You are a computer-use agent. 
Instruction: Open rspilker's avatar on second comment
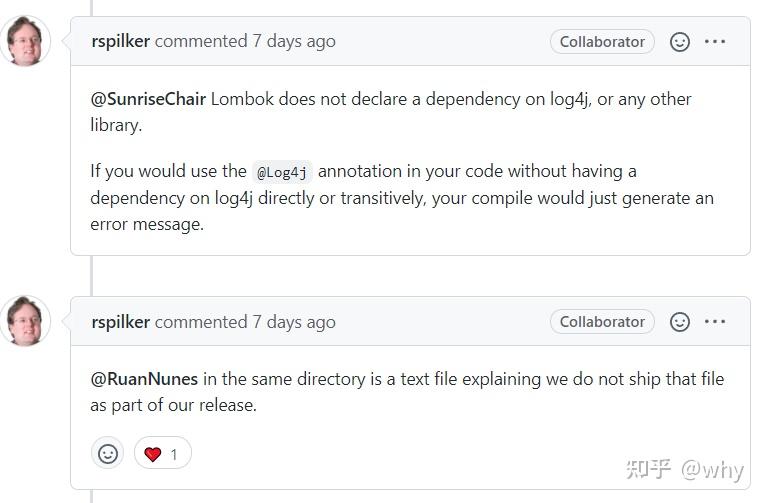pos(26,321)
